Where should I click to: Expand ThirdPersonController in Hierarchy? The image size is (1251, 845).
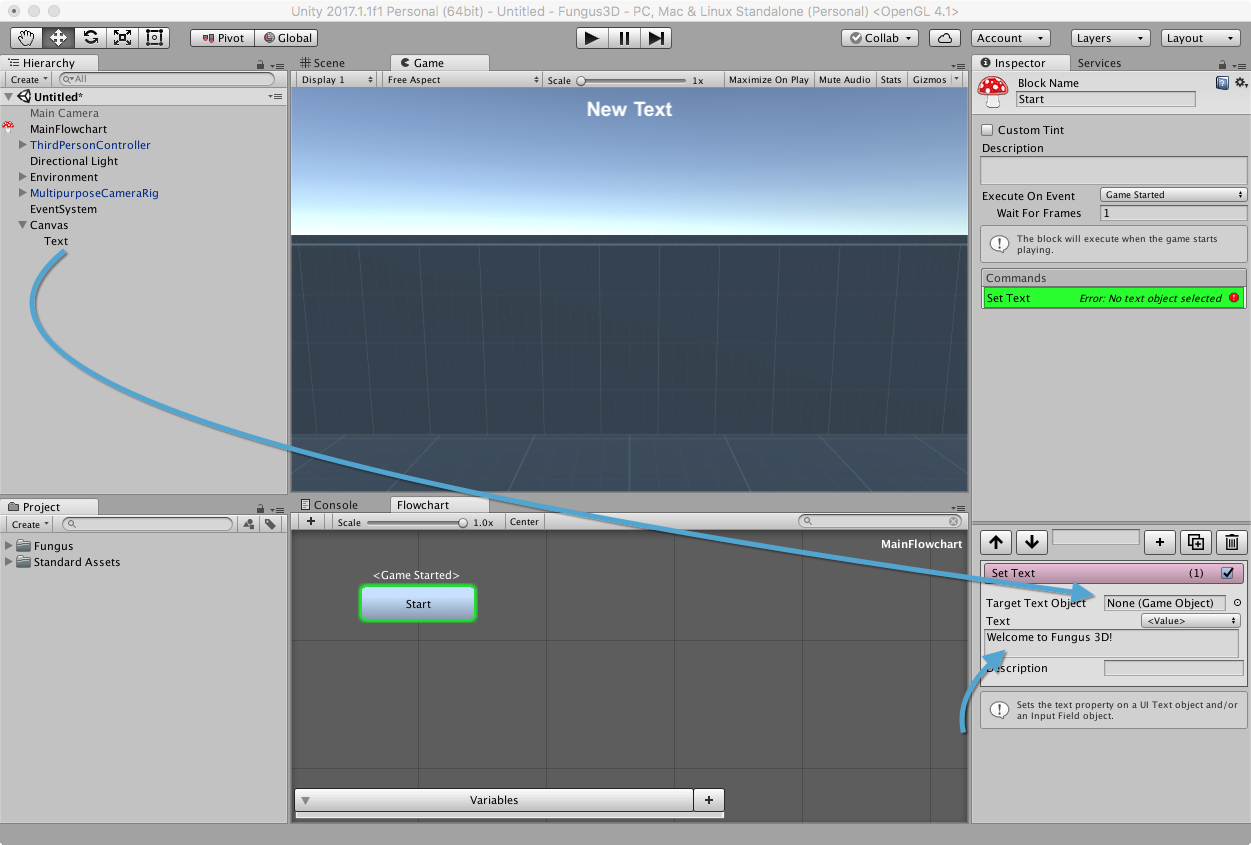22,145
